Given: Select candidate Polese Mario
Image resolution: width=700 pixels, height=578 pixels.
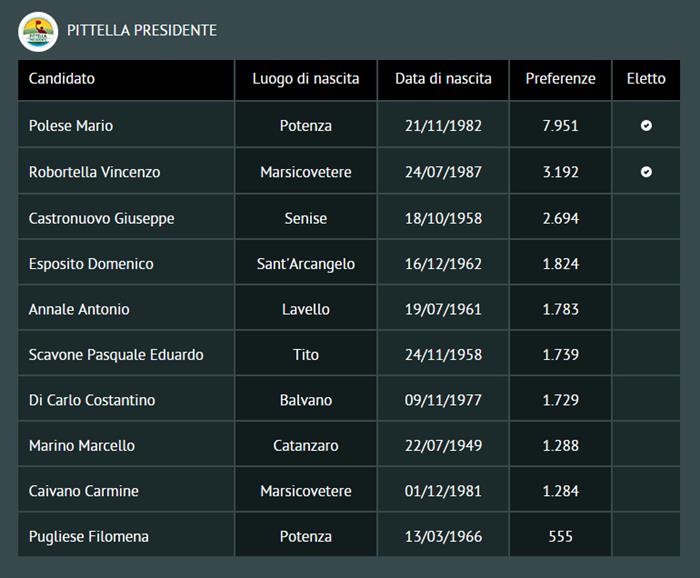Looking at the screenshot, I should [71, 126].
